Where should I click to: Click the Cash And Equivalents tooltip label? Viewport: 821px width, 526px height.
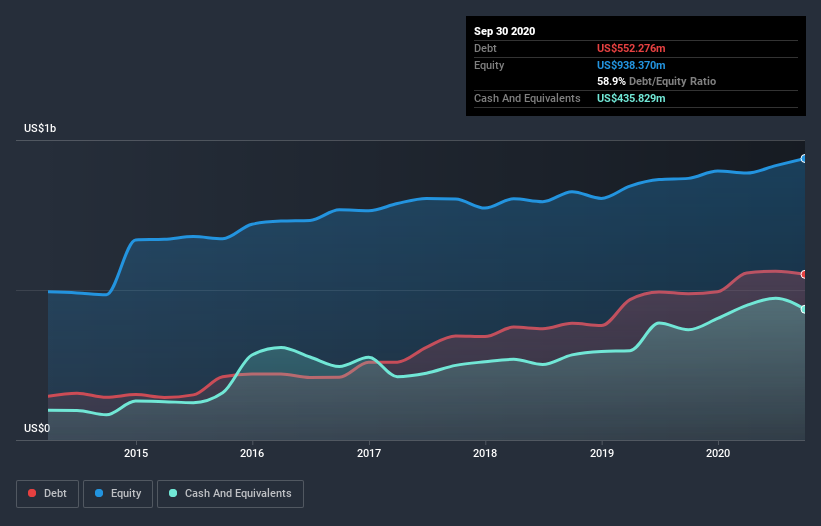(527, 98)
